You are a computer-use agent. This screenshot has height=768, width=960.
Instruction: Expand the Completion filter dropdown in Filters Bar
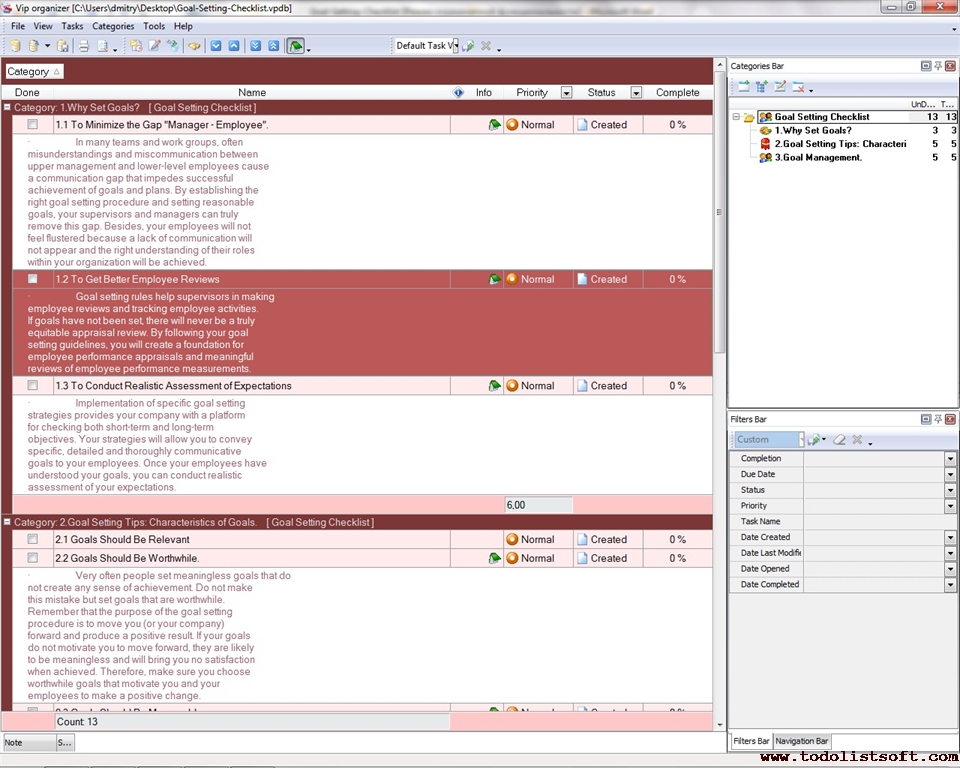pos(950,459)
